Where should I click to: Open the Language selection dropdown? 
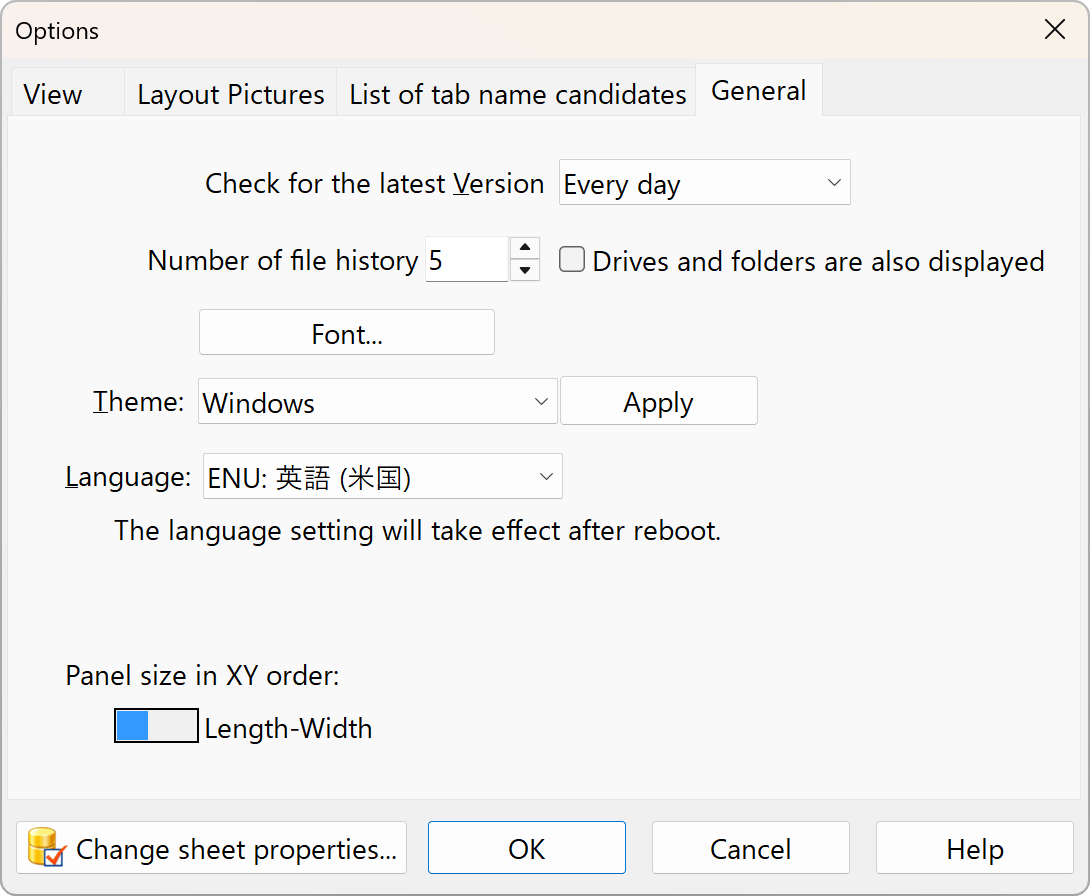pyautogui.click(x=382, y=477)
